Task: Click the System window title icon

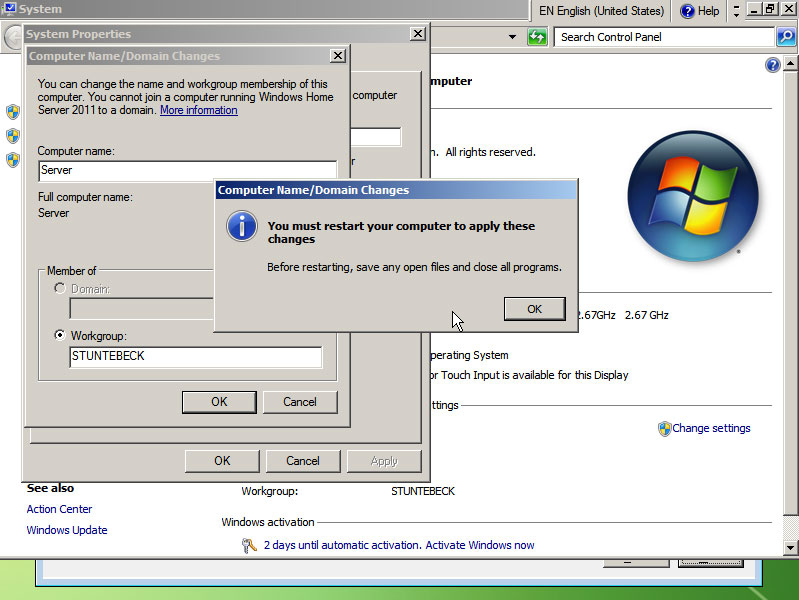Action: [9, 9]
